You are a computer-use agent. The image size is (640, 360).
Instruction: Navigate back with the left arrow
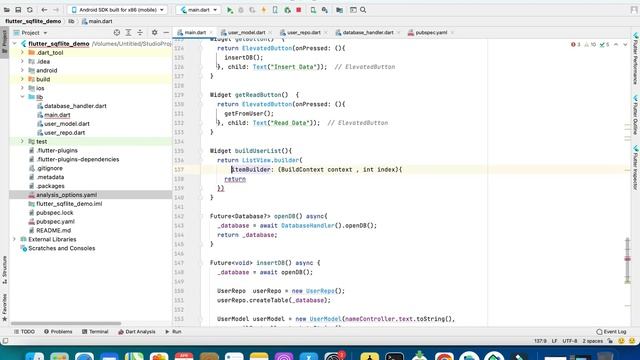[44, 10]
